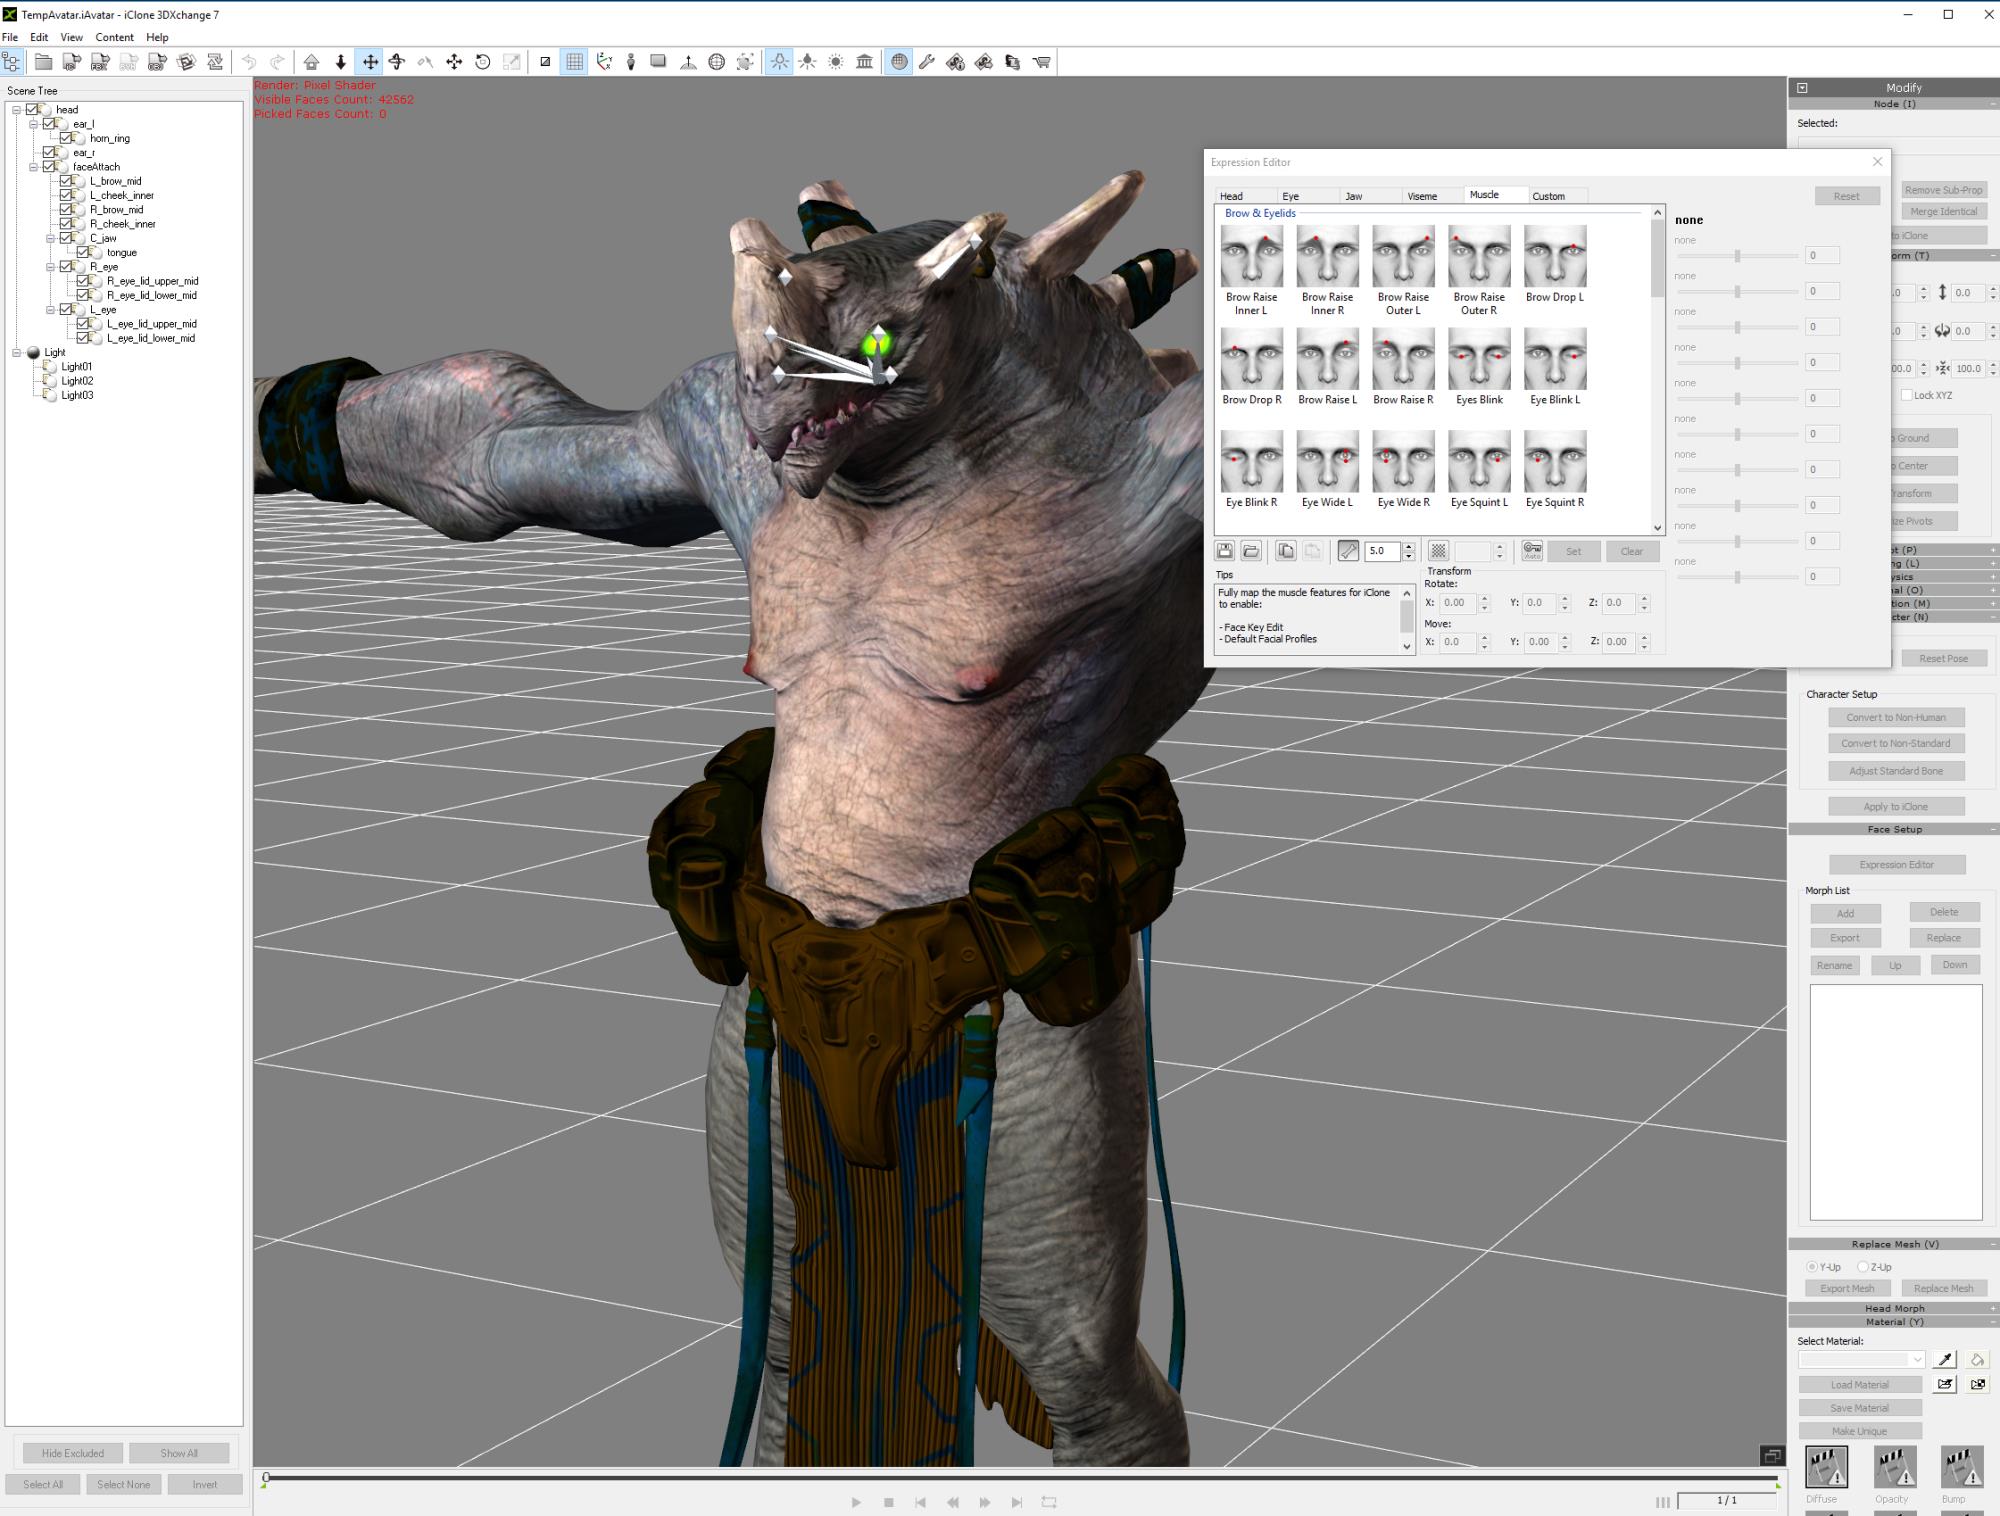Click the character dummy figure icon
This screenshot has width=2000, height=1516.
pyautogui.click(x=631, y=62)
